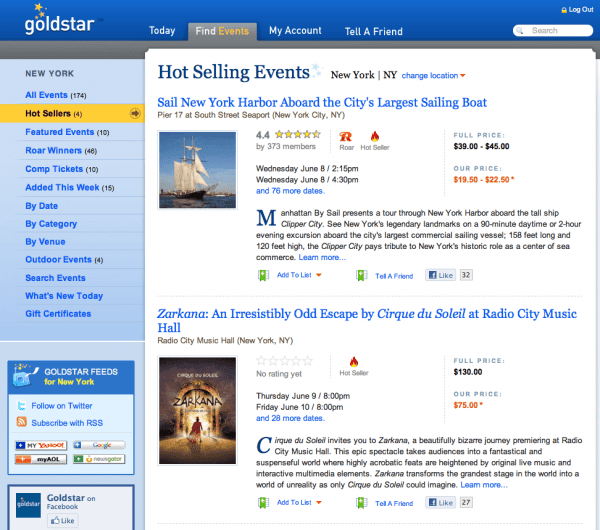600x530 pixels.
Task: Open the Today tab
Action: (x=162, y=31)
